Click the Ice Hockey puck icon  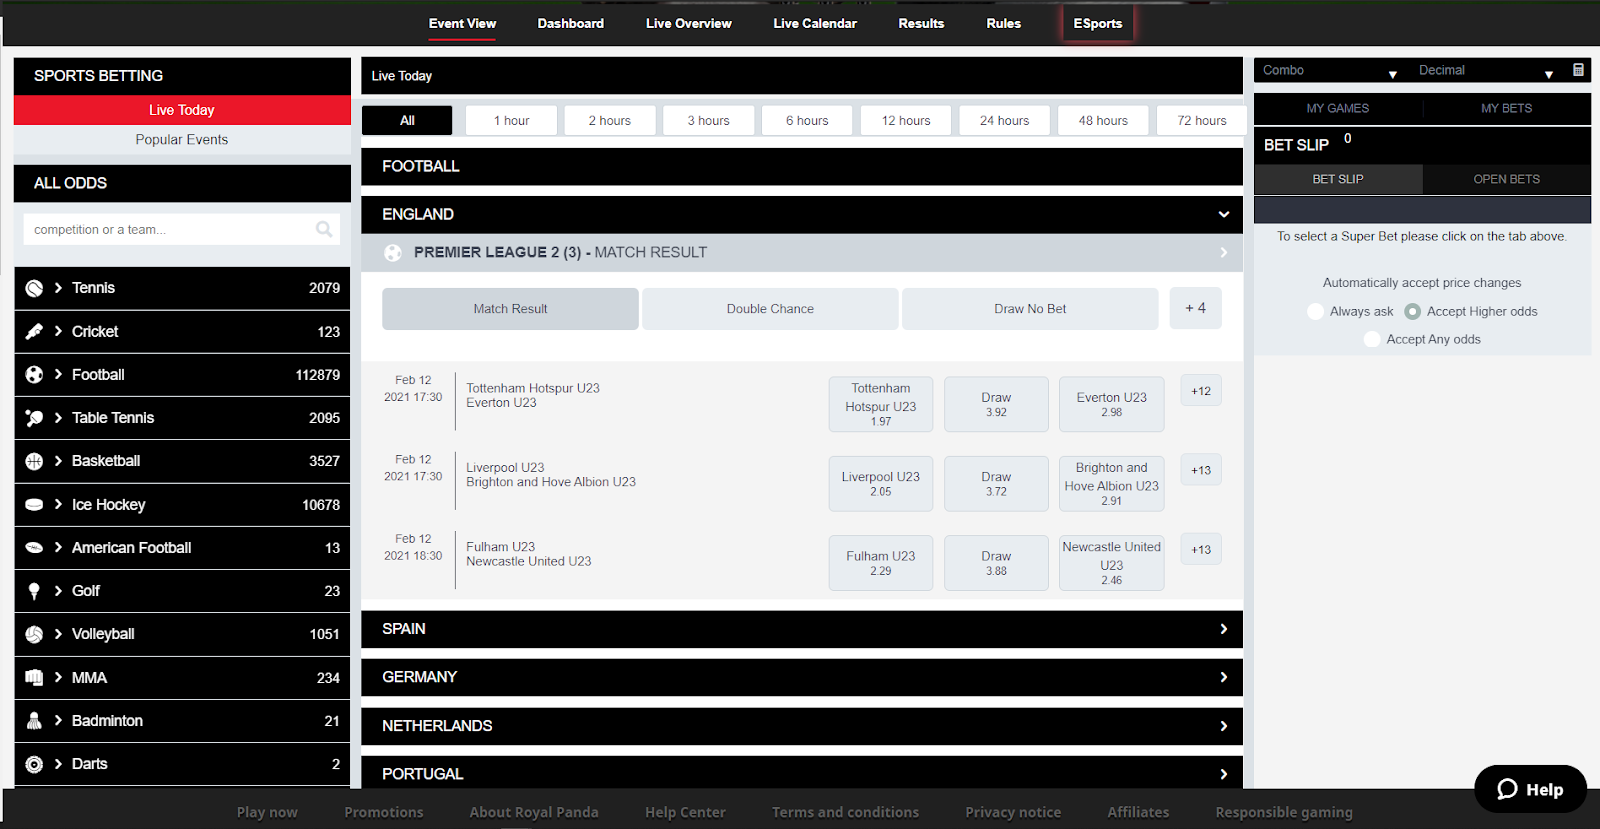34,505
